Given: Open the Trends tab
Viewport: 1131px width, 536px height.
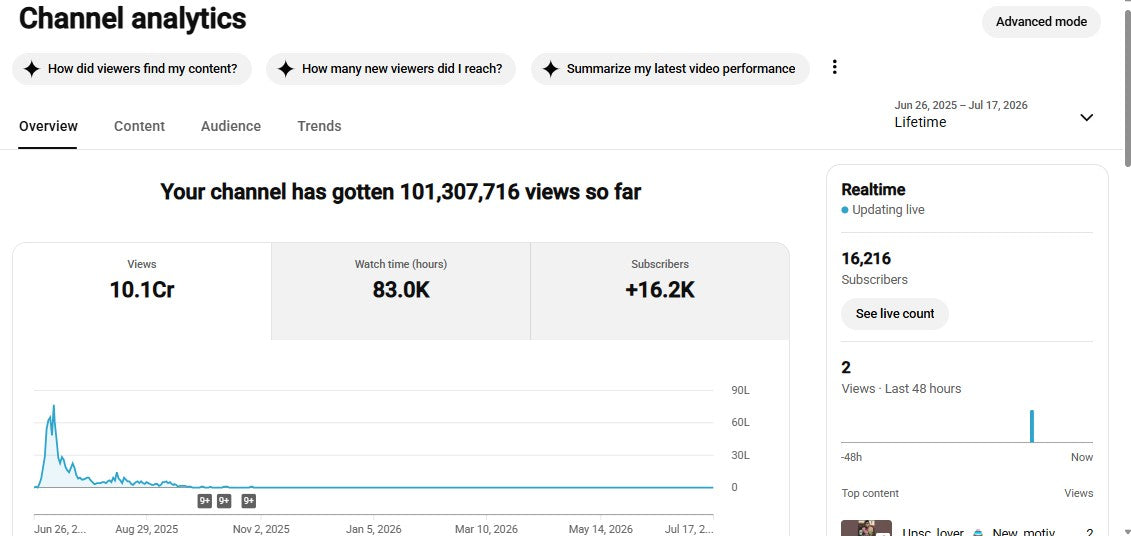Looking at the screenshot, I should coord(319,126).
